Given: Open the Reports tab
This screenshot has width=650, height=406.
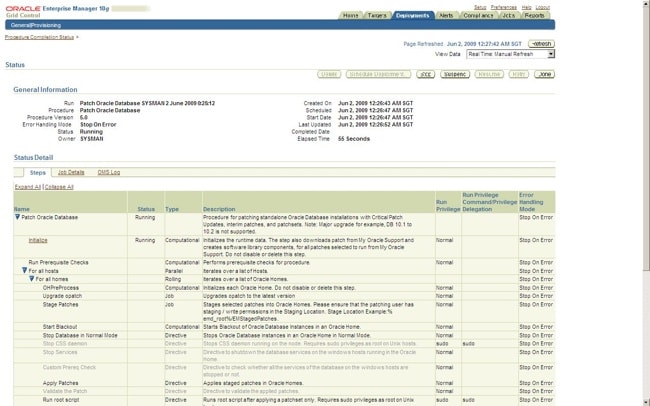Looking at the screenshot, I should pyautogui.click(x=534, y=15).
